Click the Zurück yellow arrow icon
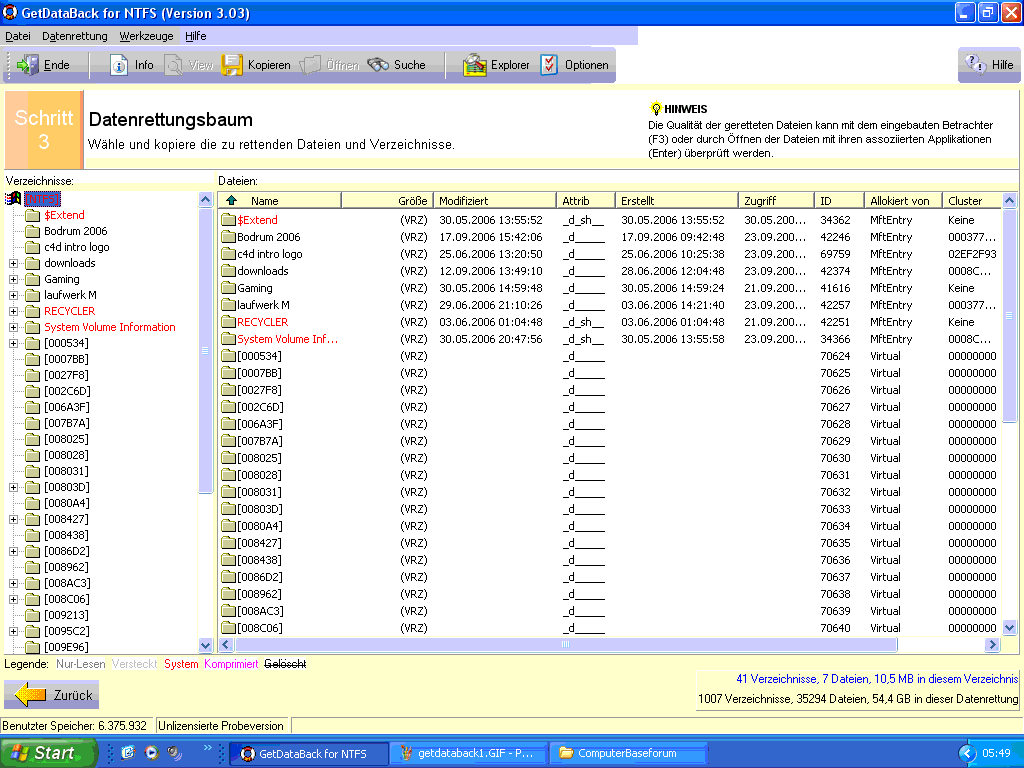 (x=30, y=694)
